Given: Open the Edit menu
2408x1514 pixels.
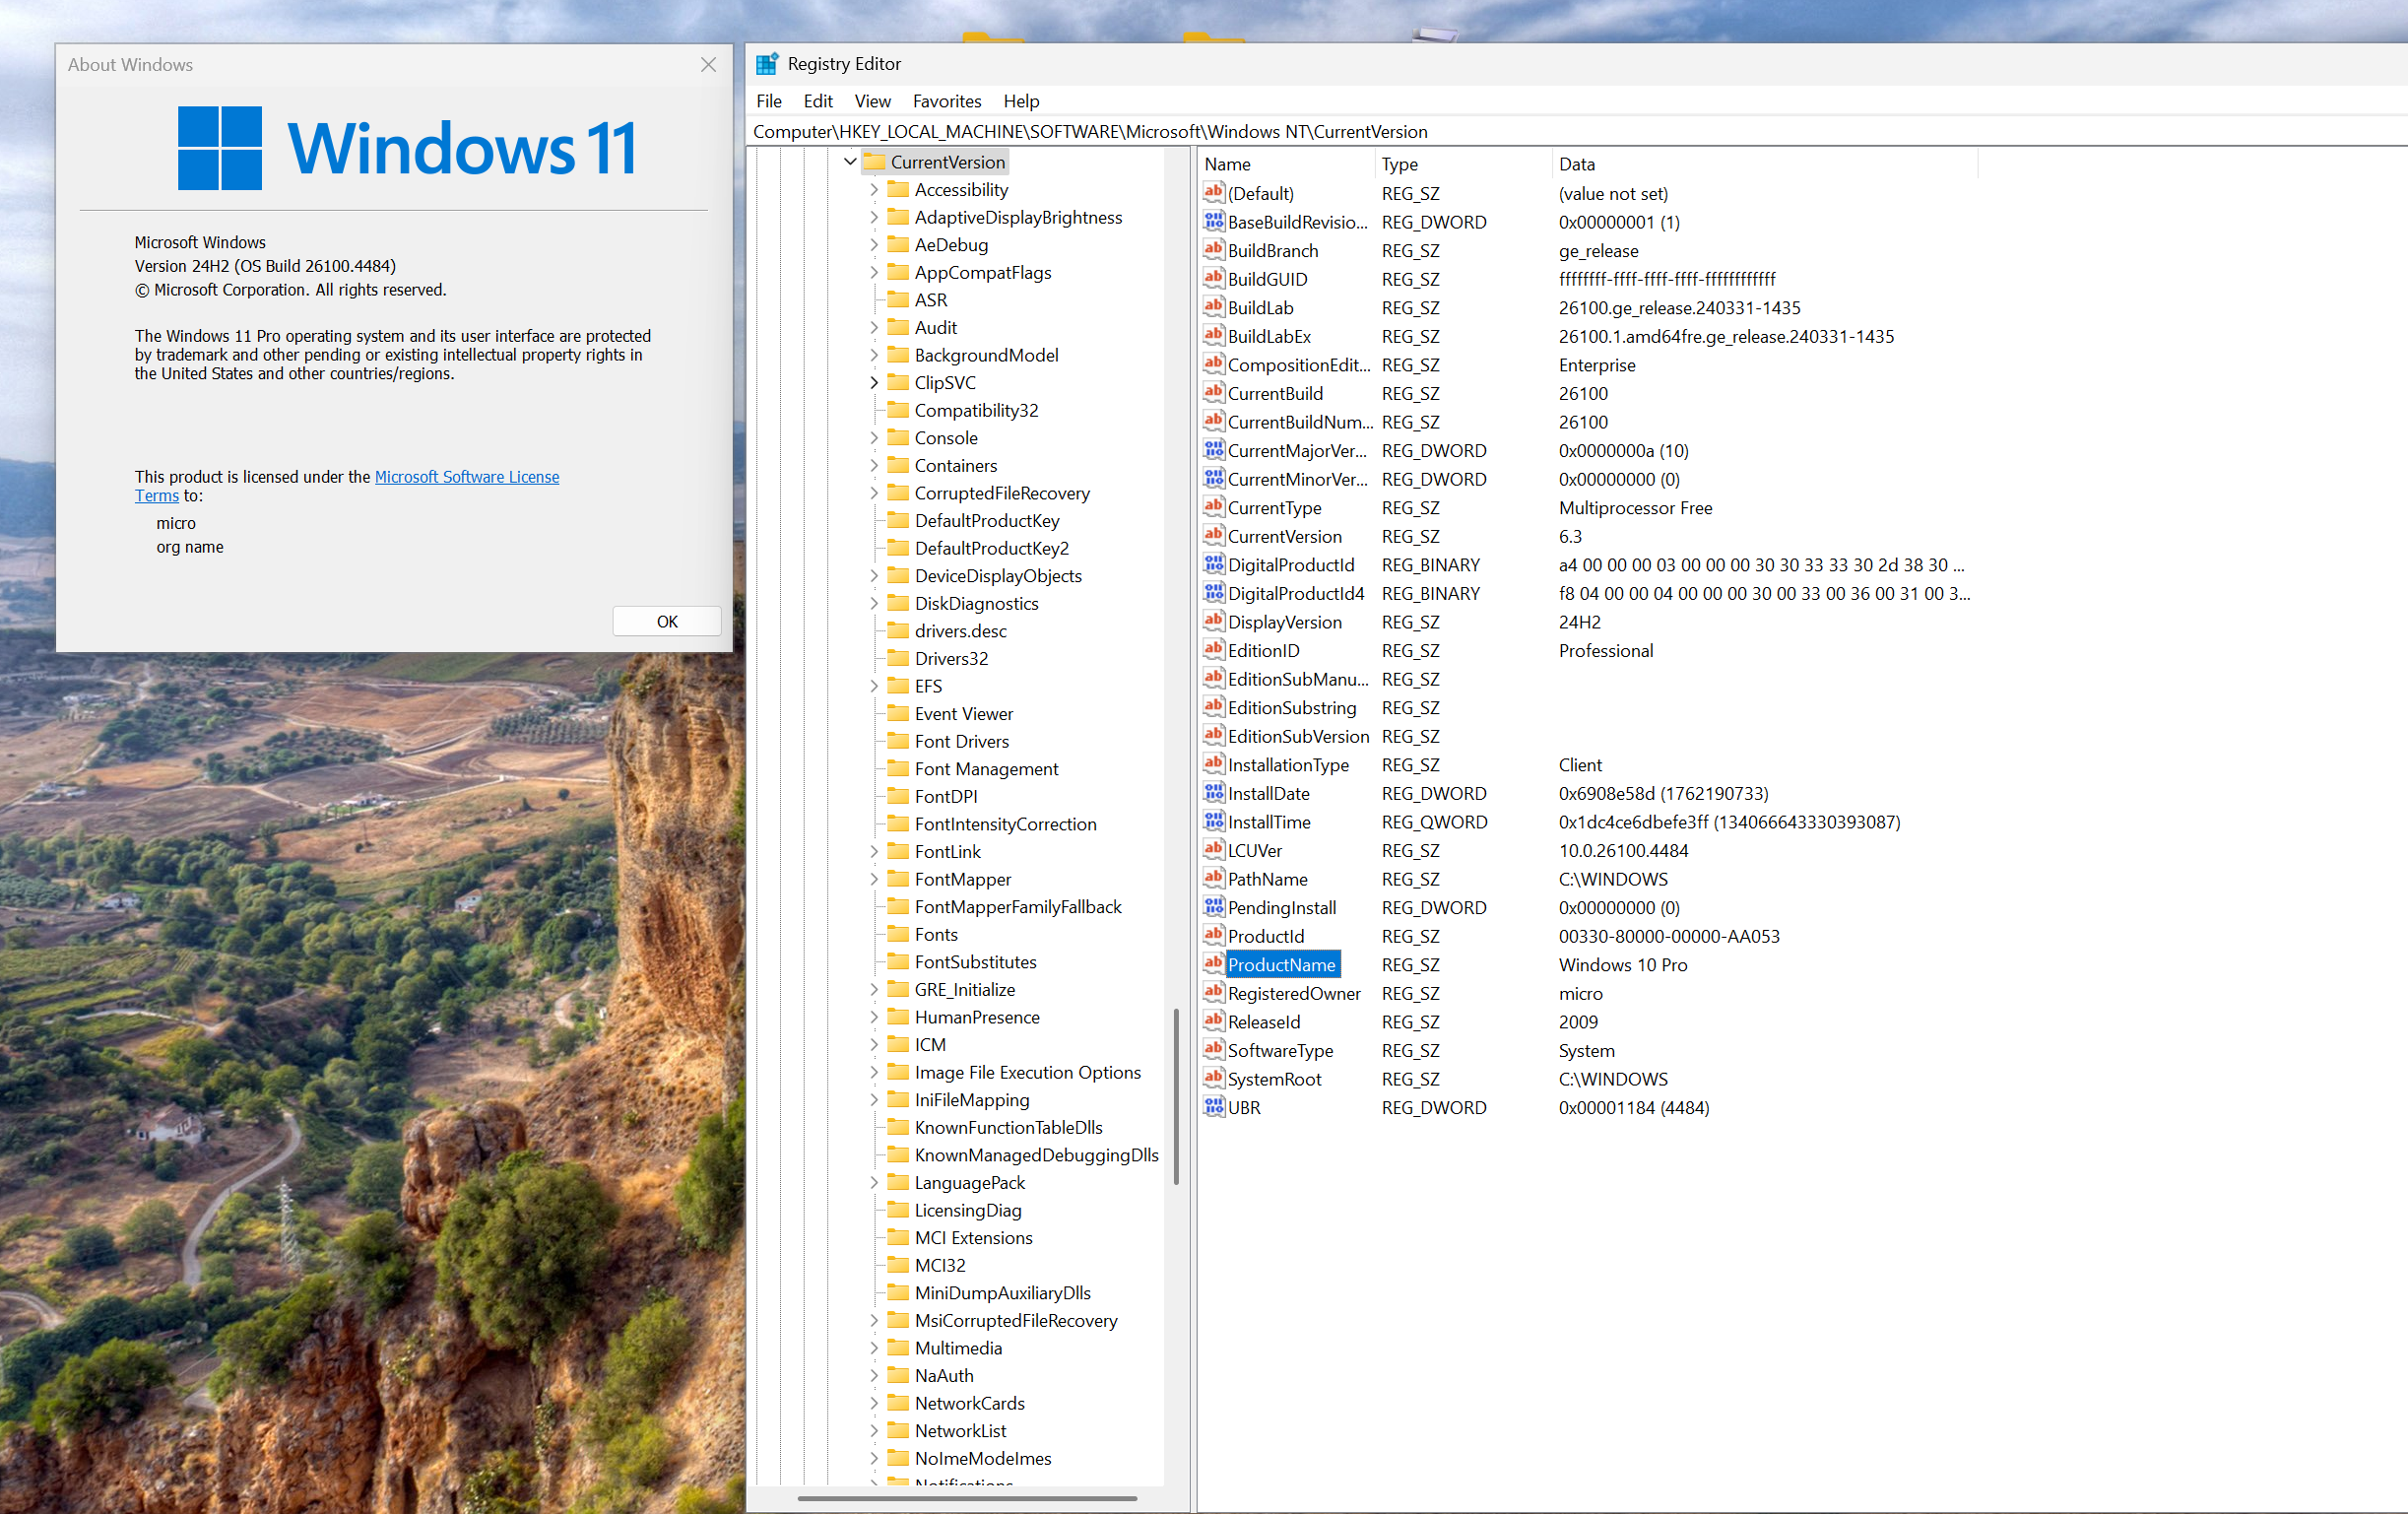Looking at the screenshot, I should tap(817, 101).
